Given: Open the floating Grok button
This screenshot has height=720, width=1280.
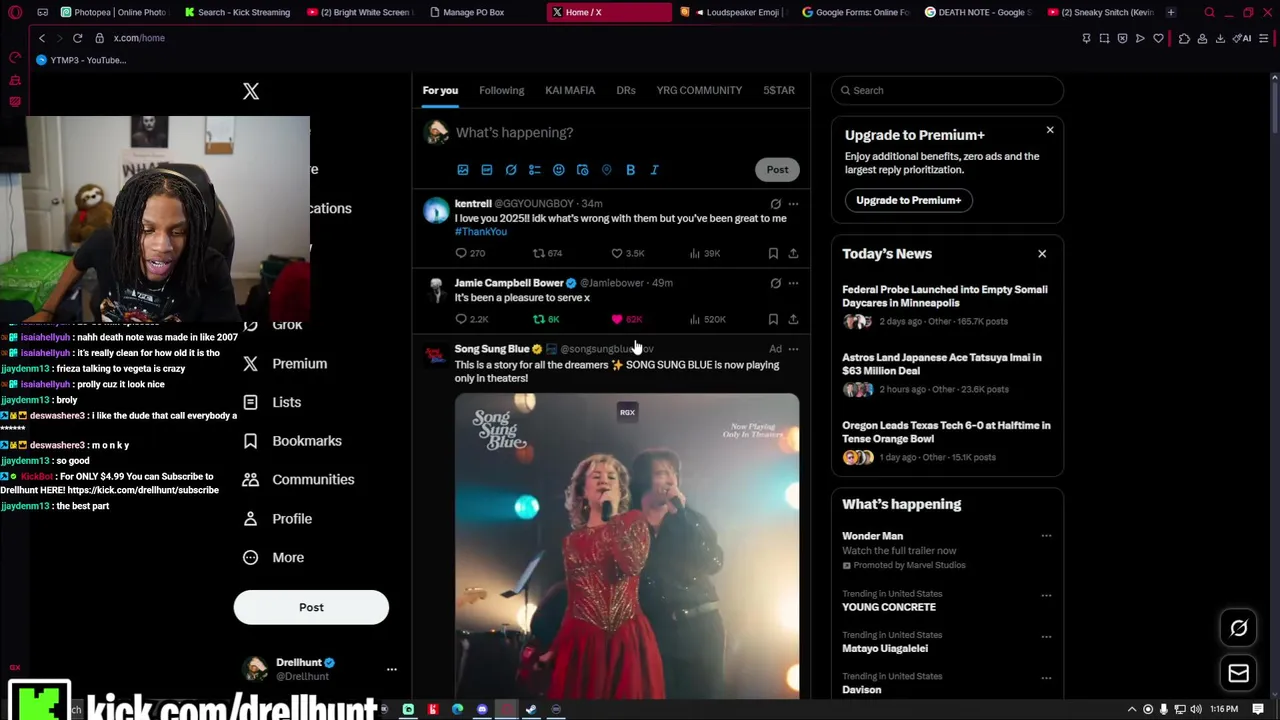Looking at the screenshot, I should [1238, 628].
